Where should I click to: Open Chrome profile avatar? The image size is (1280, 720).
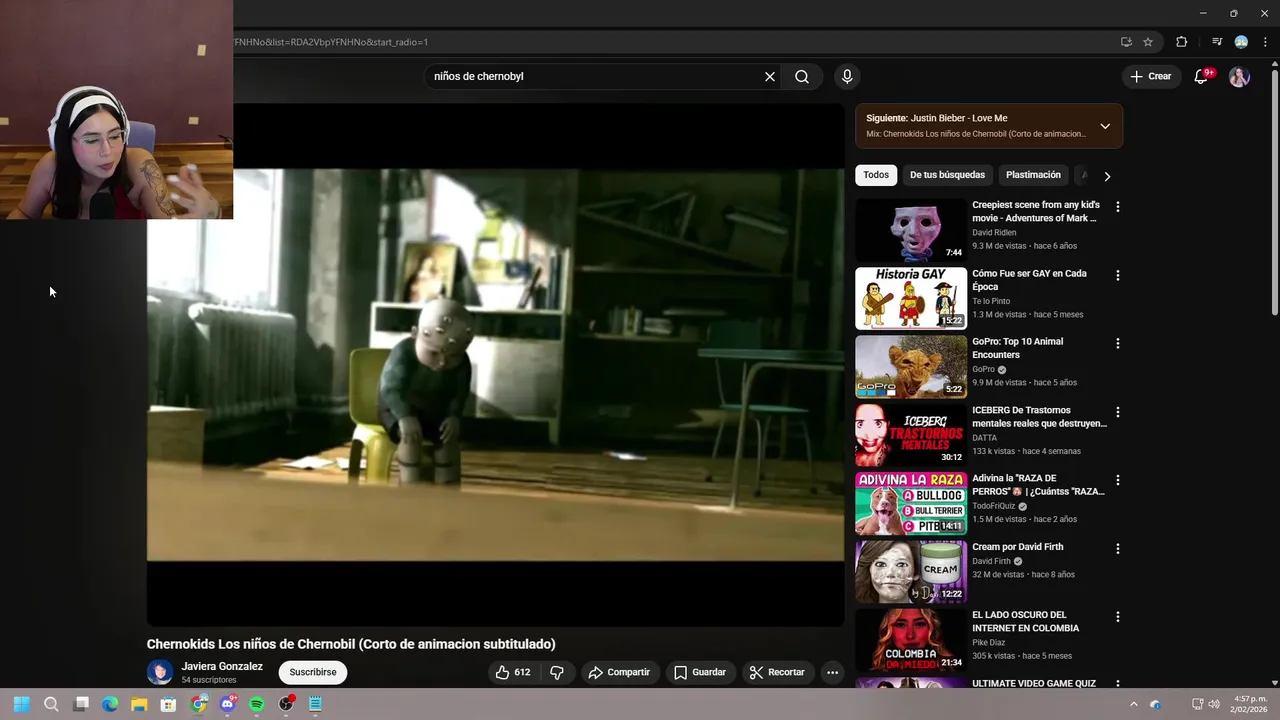[x=1241, y=42]
